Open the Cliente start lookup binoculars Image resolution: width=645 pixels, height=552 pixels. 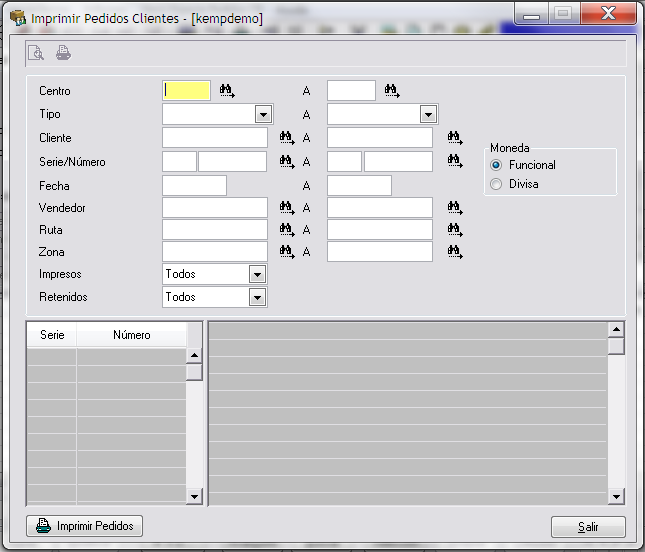(287, 138)
